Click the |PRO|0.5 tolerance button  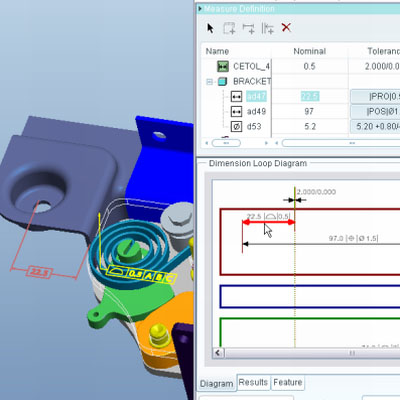(375, 96)
